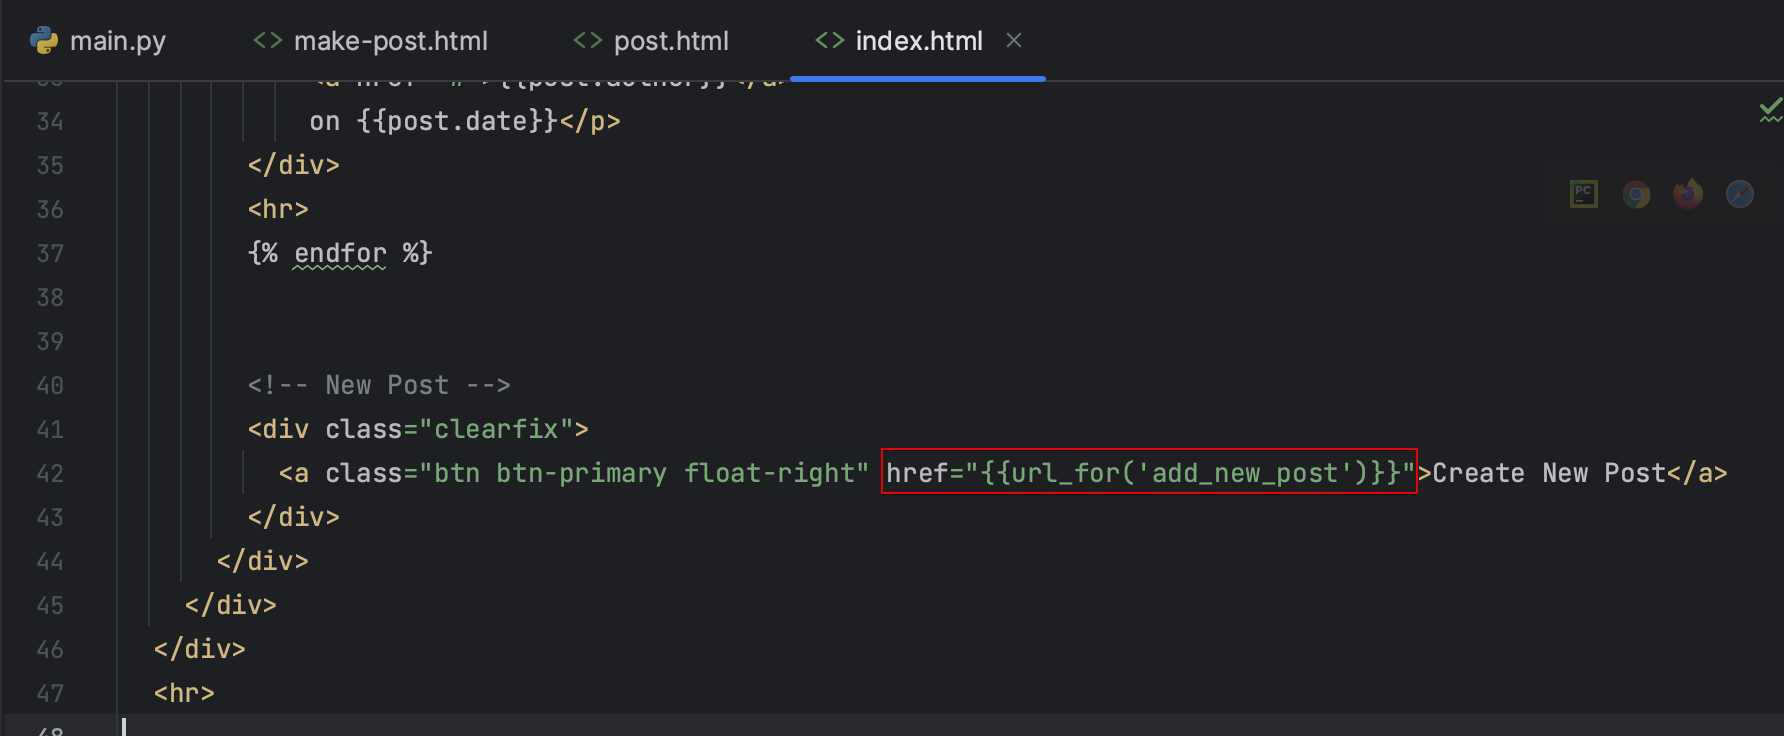Close the index.html tab

[1014, 41]
